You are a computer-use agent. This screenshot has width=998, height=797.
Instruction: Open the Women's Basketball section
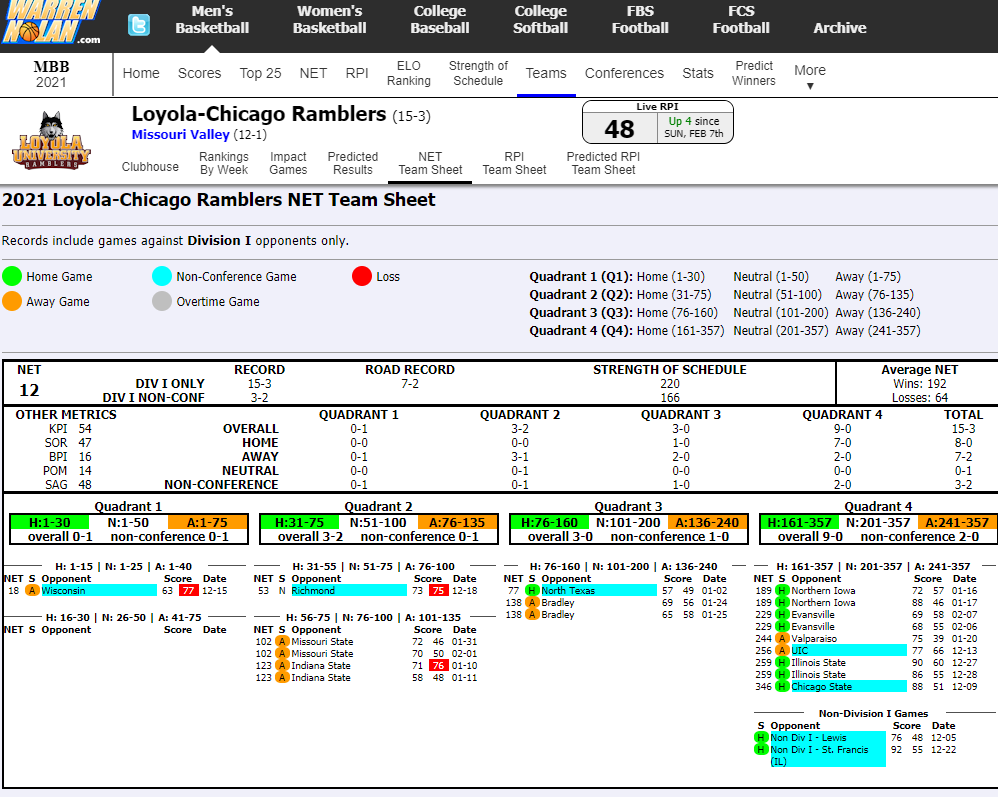[330, 20]
